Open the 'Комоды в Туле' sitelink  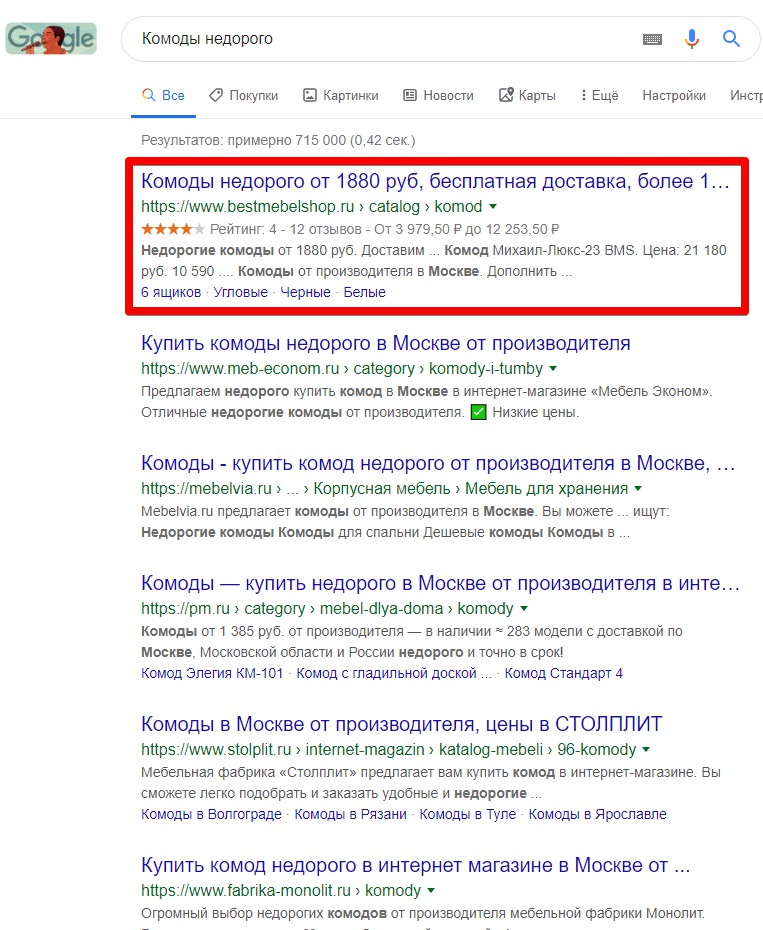point(468,814)
